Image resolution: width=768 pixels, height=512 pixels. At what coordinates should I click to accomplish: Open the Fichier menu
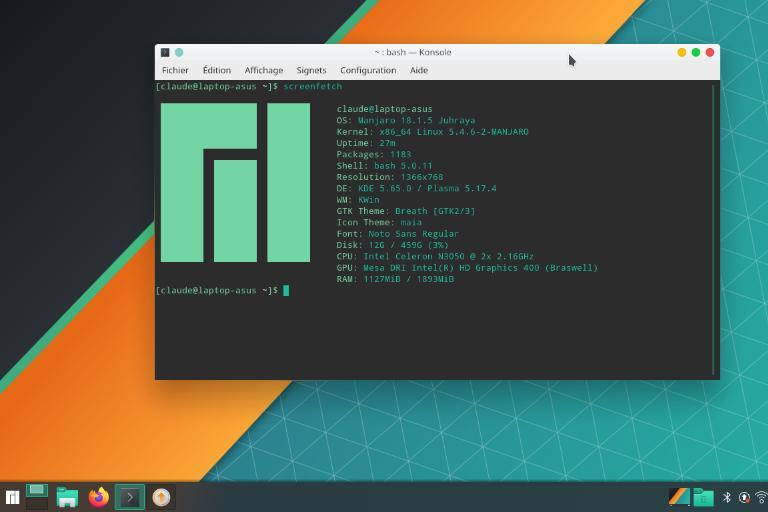175,70
